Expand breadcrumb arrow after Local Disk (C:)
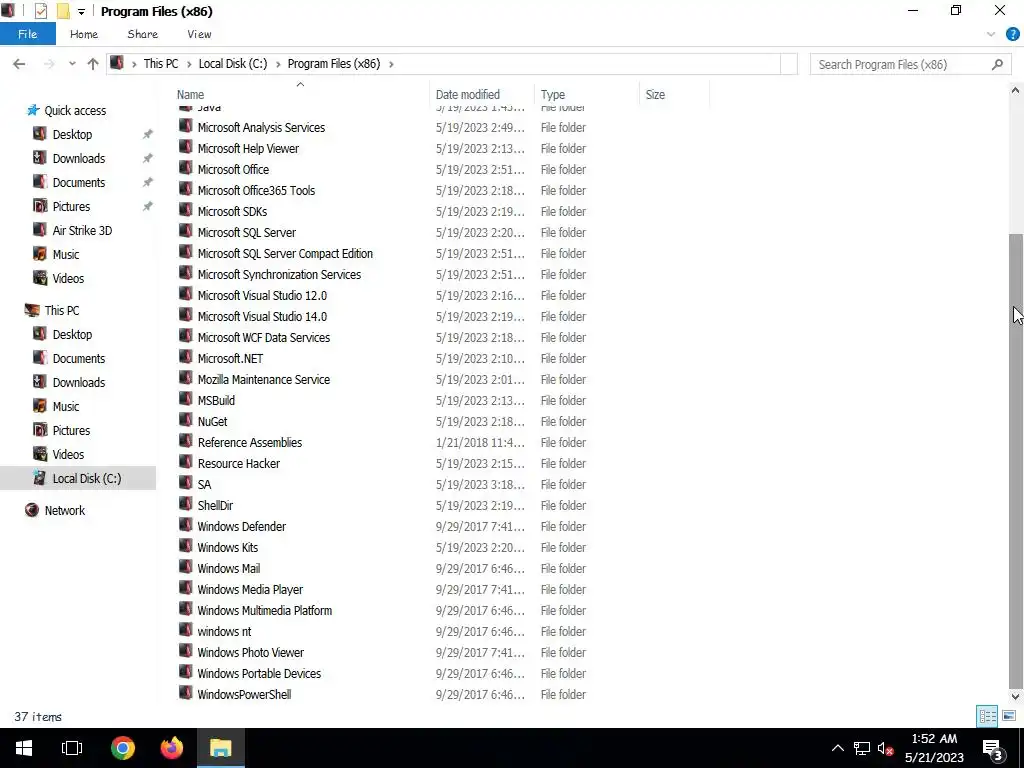This screenshot has height=768, width=1024. [x=278, y=64]
